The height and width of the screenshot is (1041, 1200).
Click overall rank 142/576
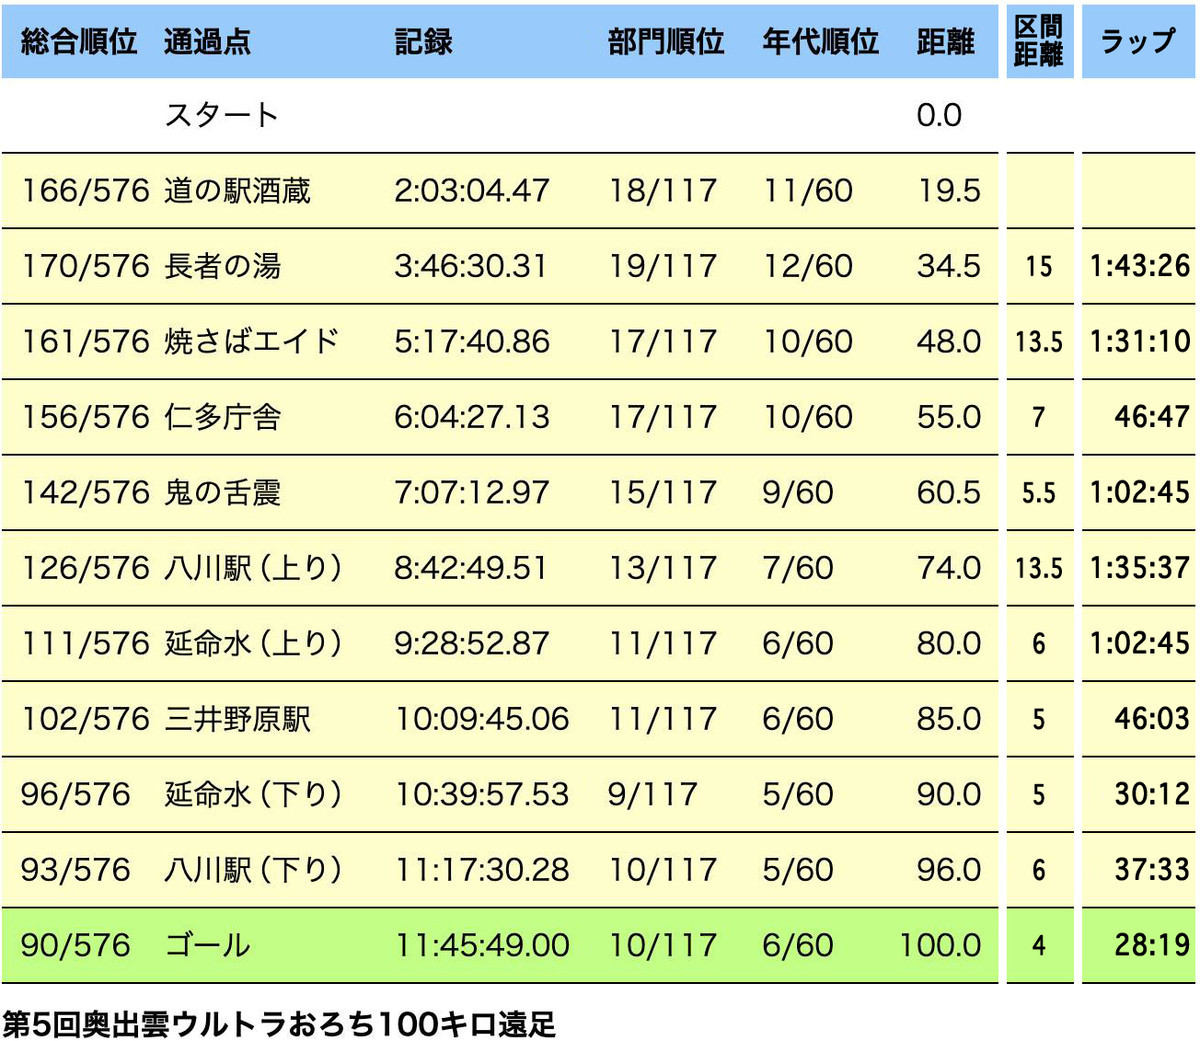tap(85, 493)
